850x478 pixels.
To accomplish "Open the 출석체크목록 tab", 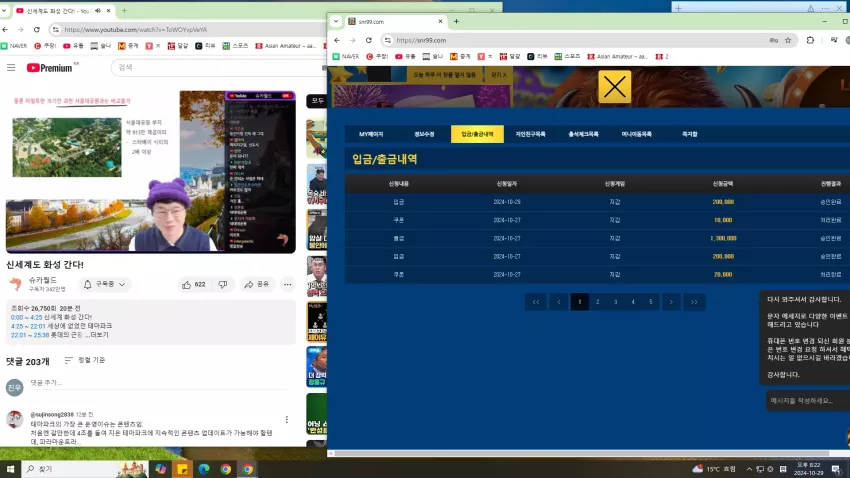I will [583, 134].
